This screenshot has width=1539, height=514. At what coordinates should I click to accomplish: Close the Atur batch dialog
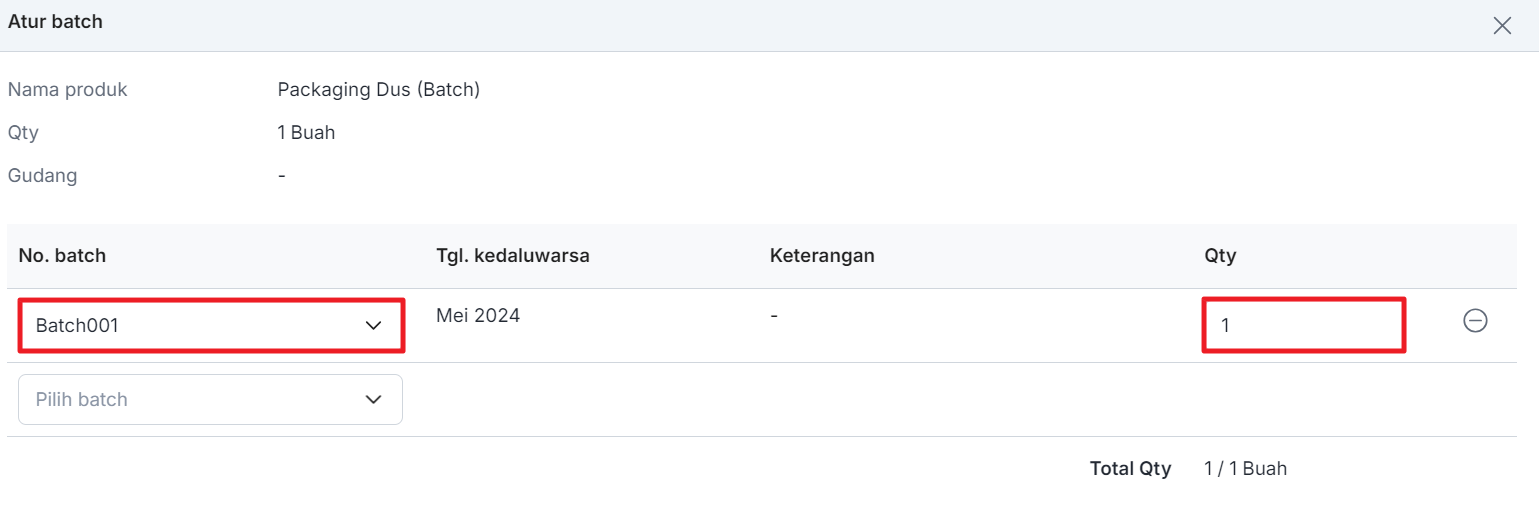point(1502,26)
